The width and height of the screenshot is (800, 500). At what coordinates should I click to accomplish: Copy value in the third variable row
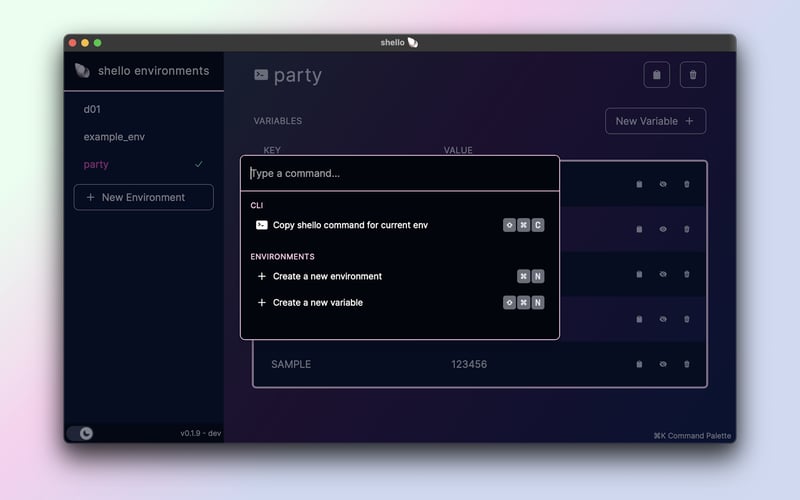639,274
